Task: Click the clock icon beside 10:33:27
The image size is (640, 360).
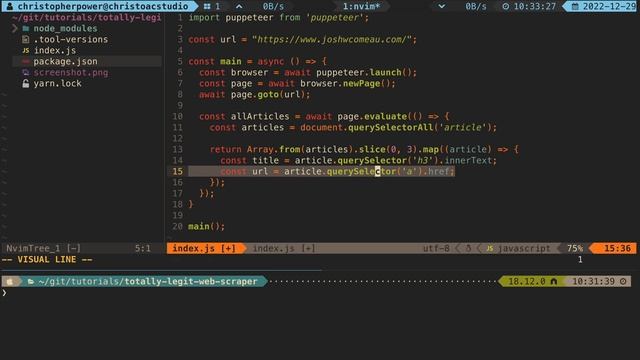Action: pyautogui.click(x=506, y=6)
